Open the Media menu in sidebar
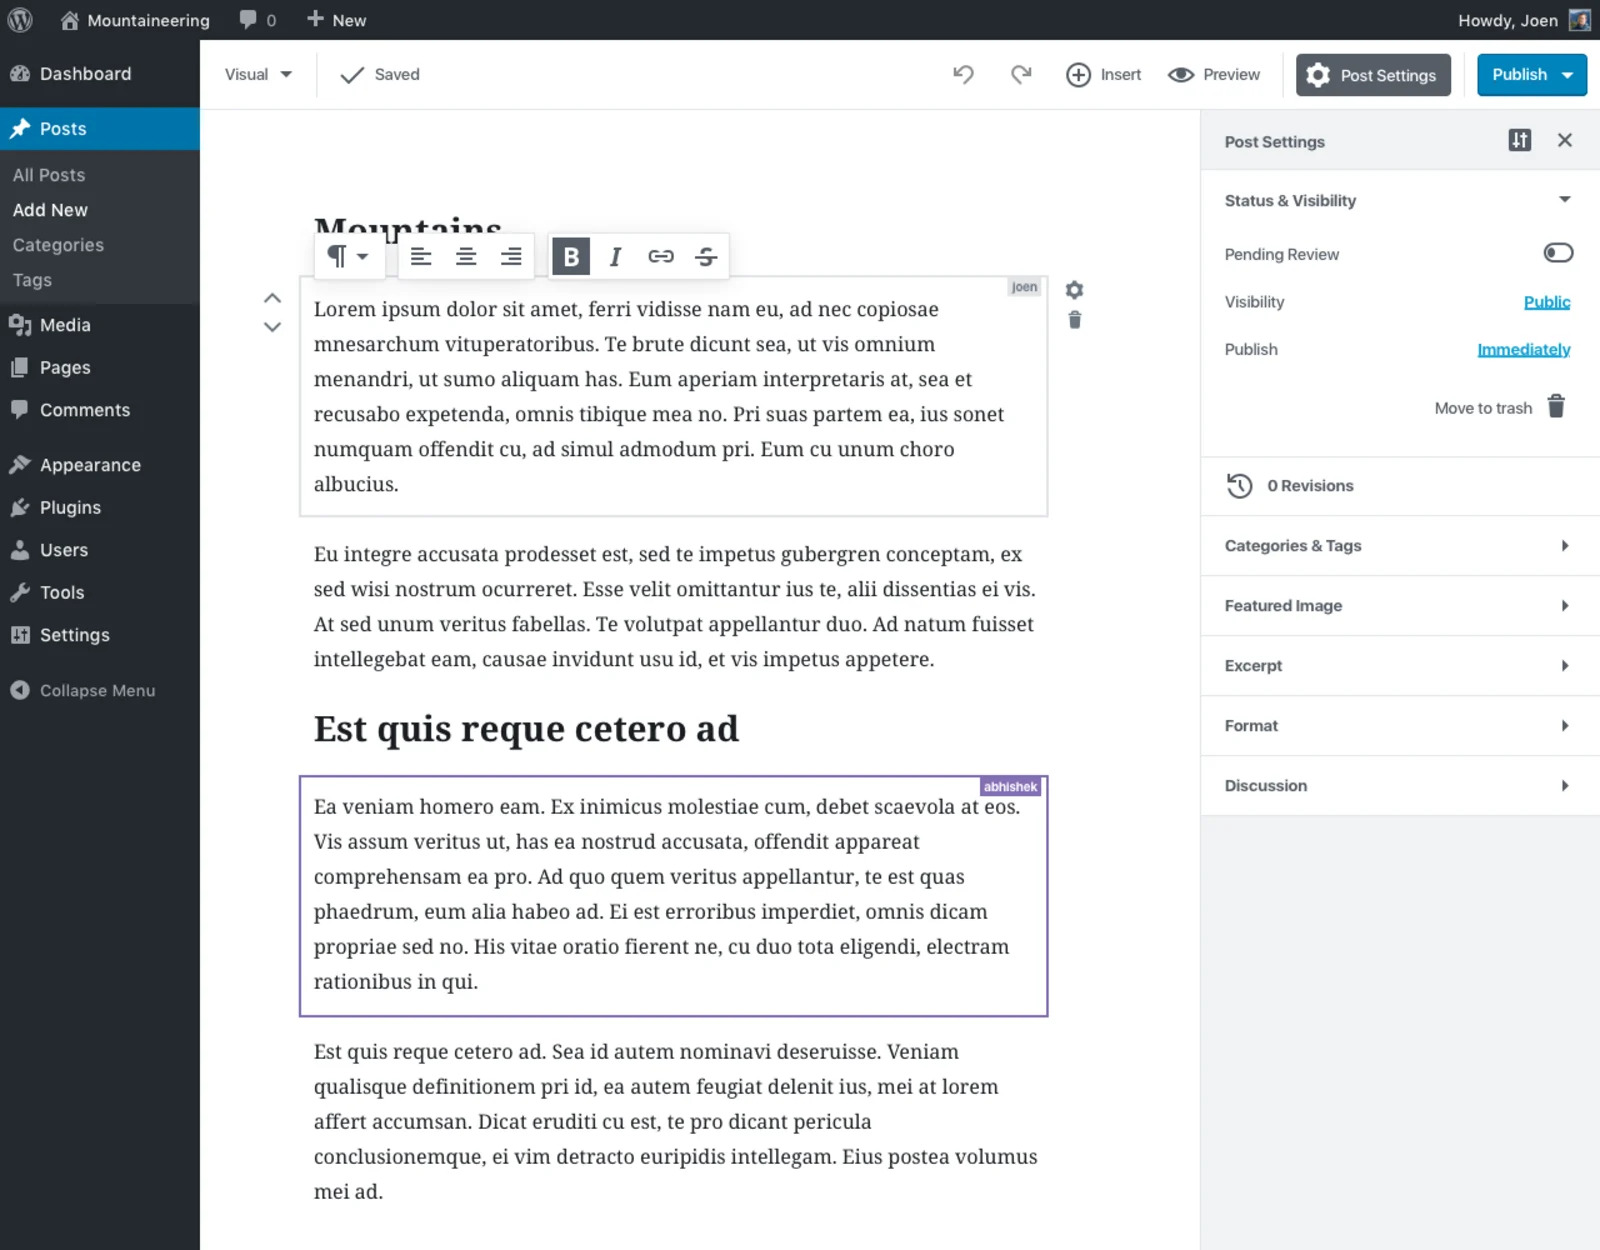1600x1250 pixels. tap(65, 325)
